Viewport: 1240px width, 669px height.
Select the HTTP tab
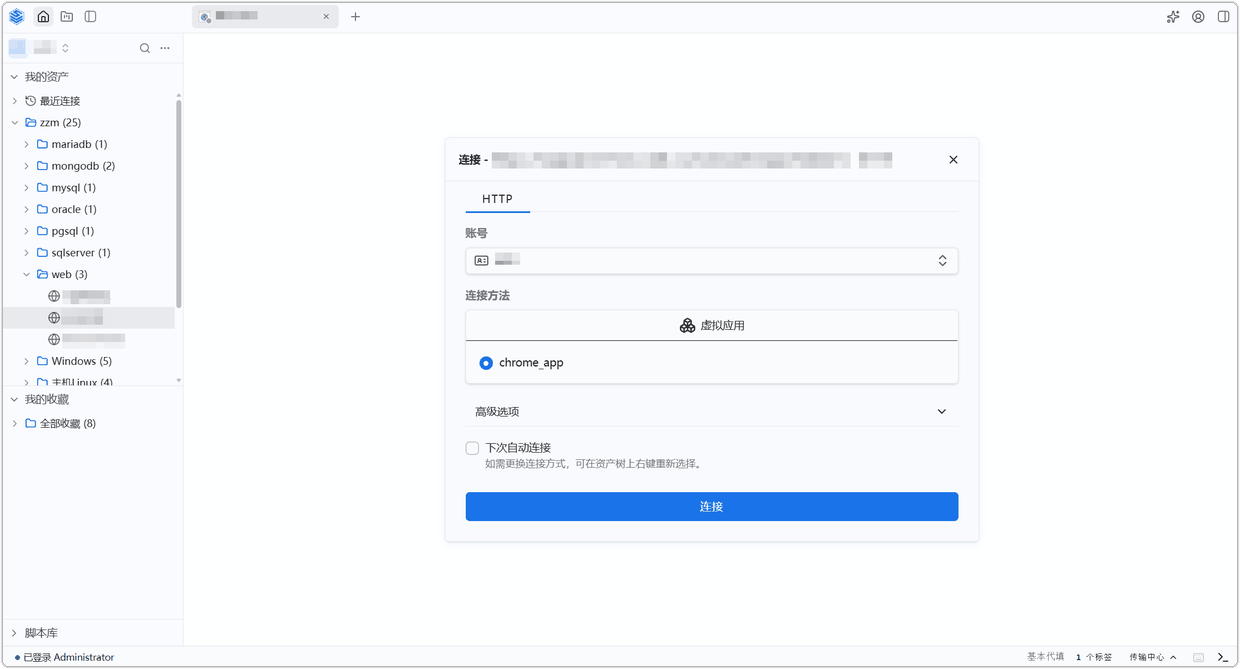pyautogui.click(x=497, y=199)
